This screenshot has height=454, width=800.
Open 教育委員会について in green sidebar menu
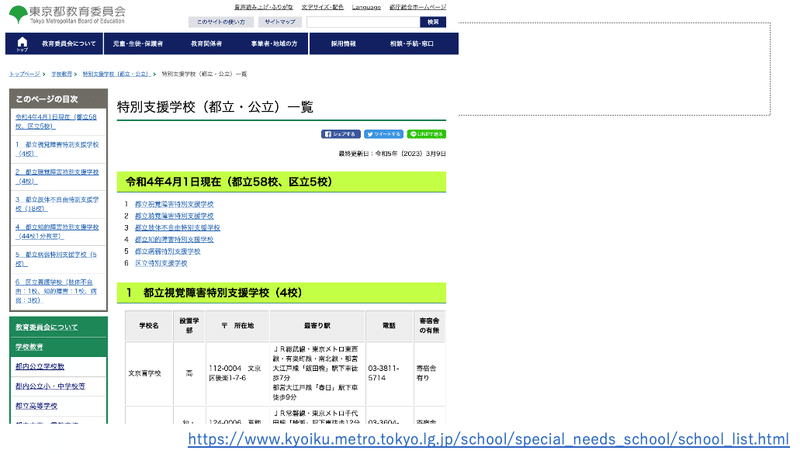(46, 327)
